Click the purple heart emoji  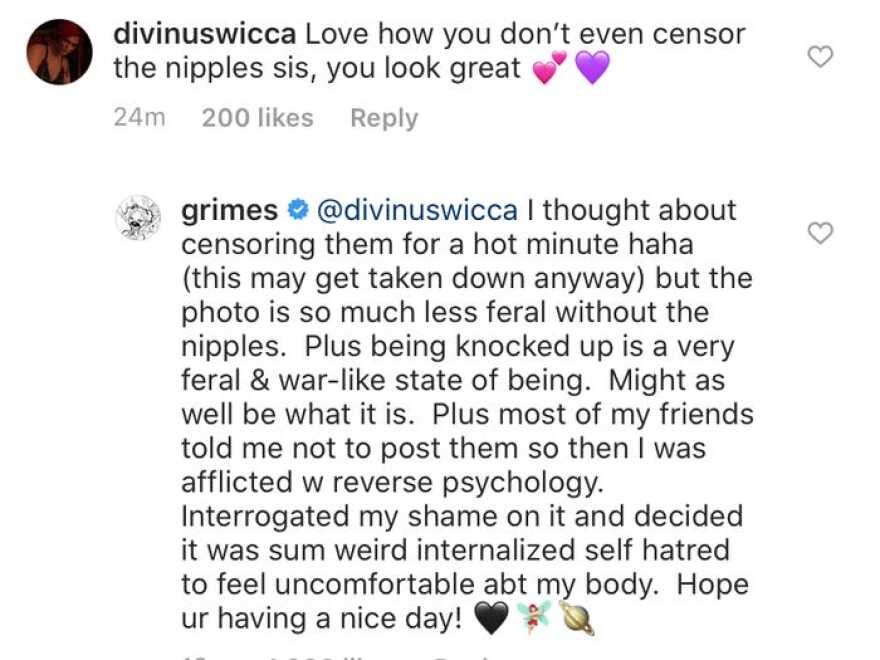tap(592, 67)
